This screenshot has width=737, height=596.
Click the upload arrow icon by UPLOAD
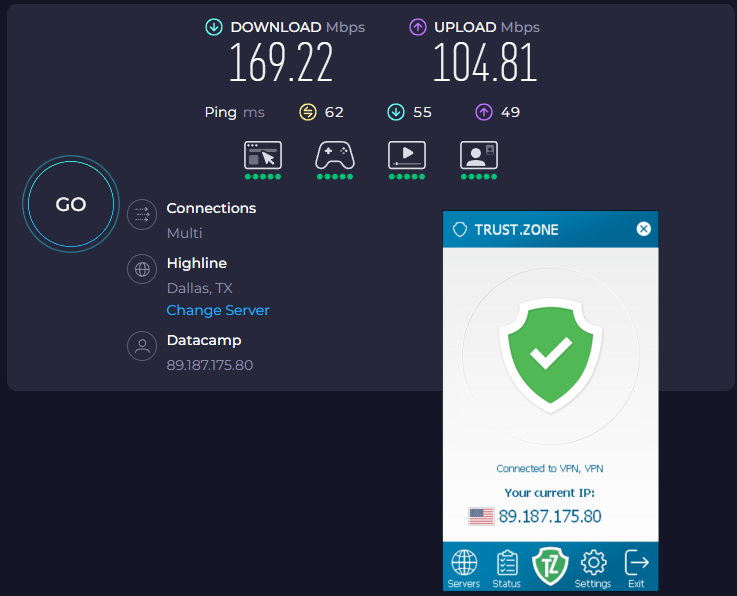418,27
